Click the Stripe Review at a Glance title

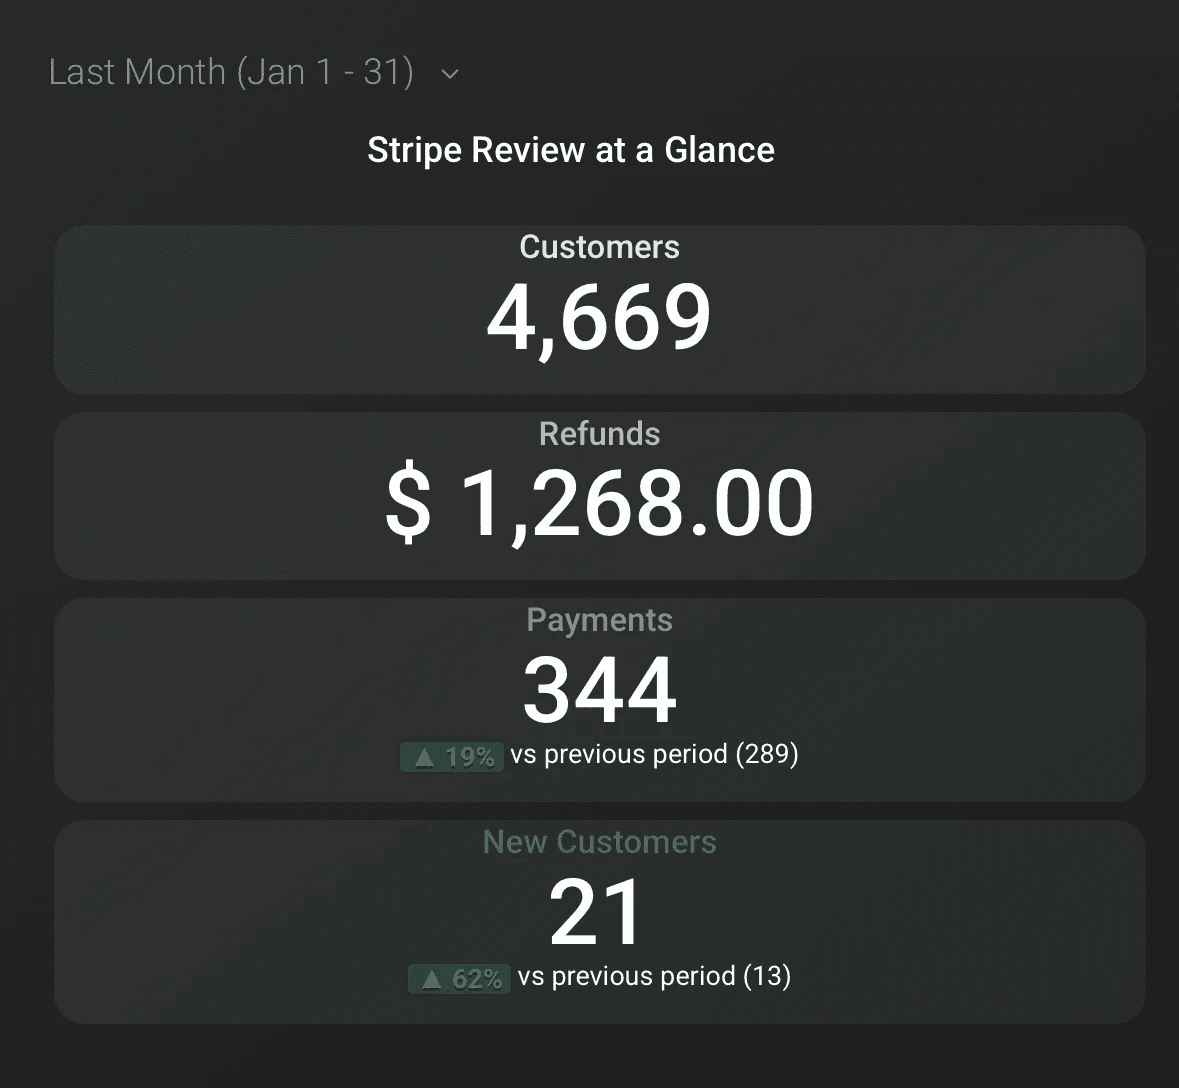(571, 150)
